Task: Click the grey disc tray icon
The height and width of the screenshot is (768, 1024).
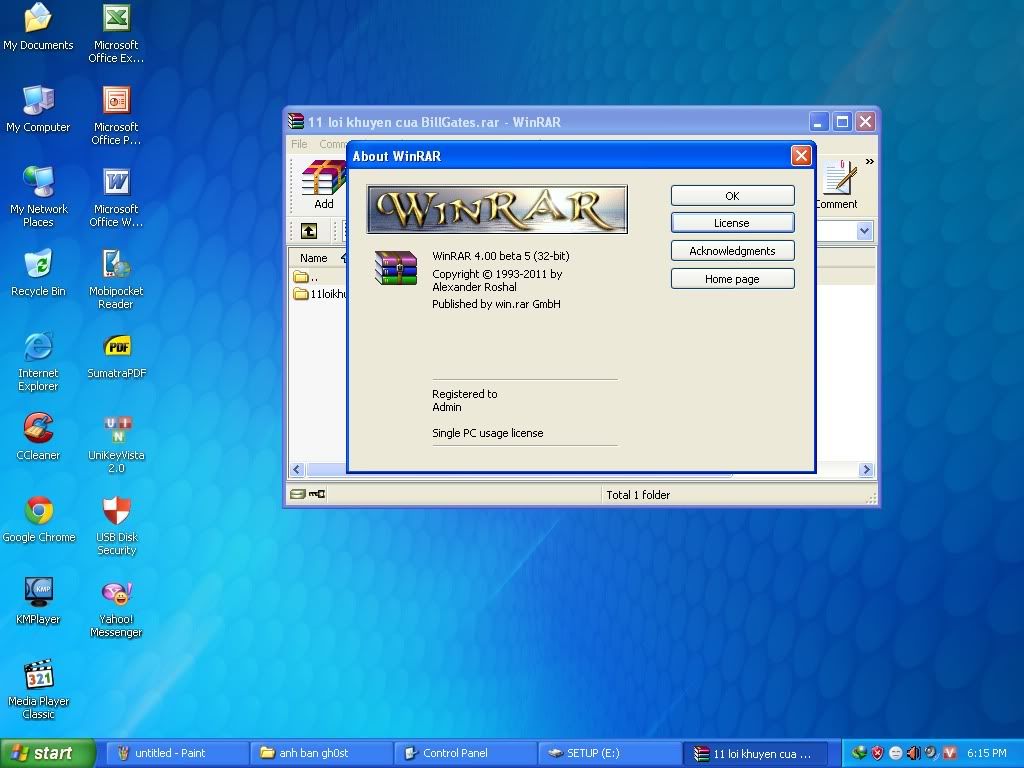Action: point(931,753)
